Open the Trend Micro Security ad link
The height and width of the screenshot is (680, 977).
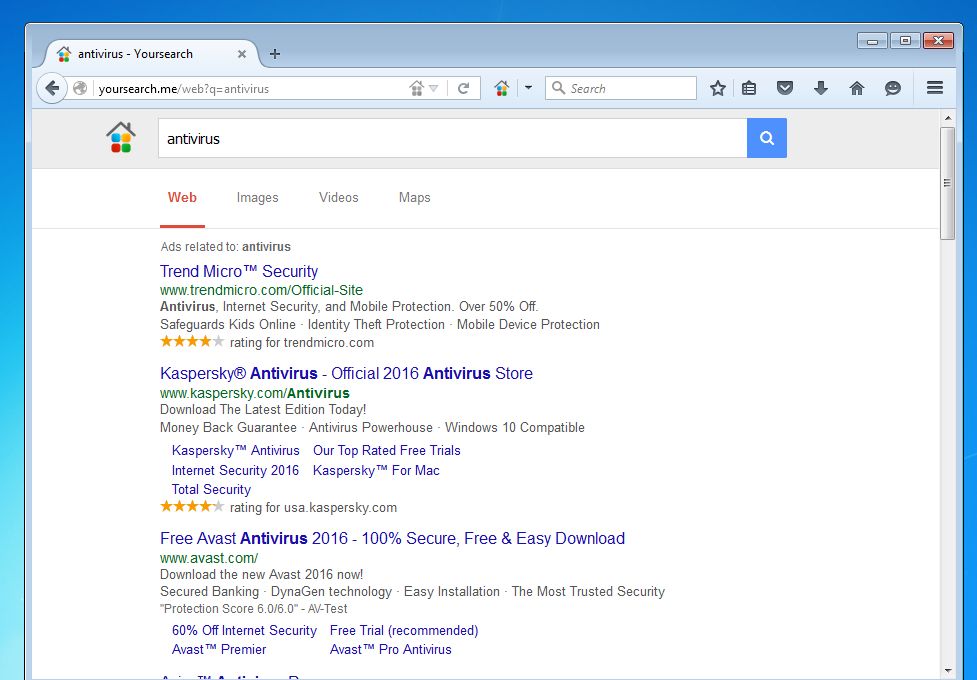point(239,271)
